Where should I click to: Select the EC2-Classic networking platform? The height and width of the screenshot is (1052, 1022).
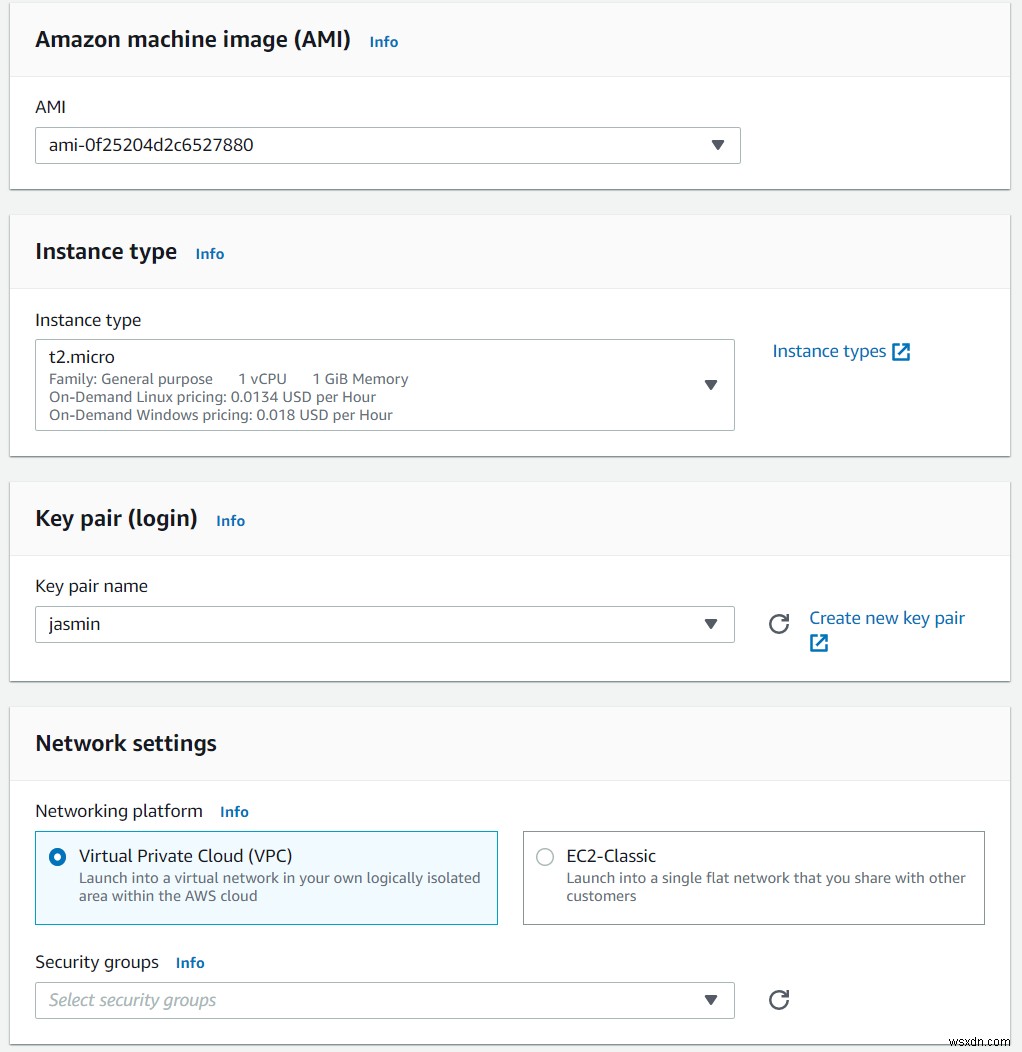(544, 857)
